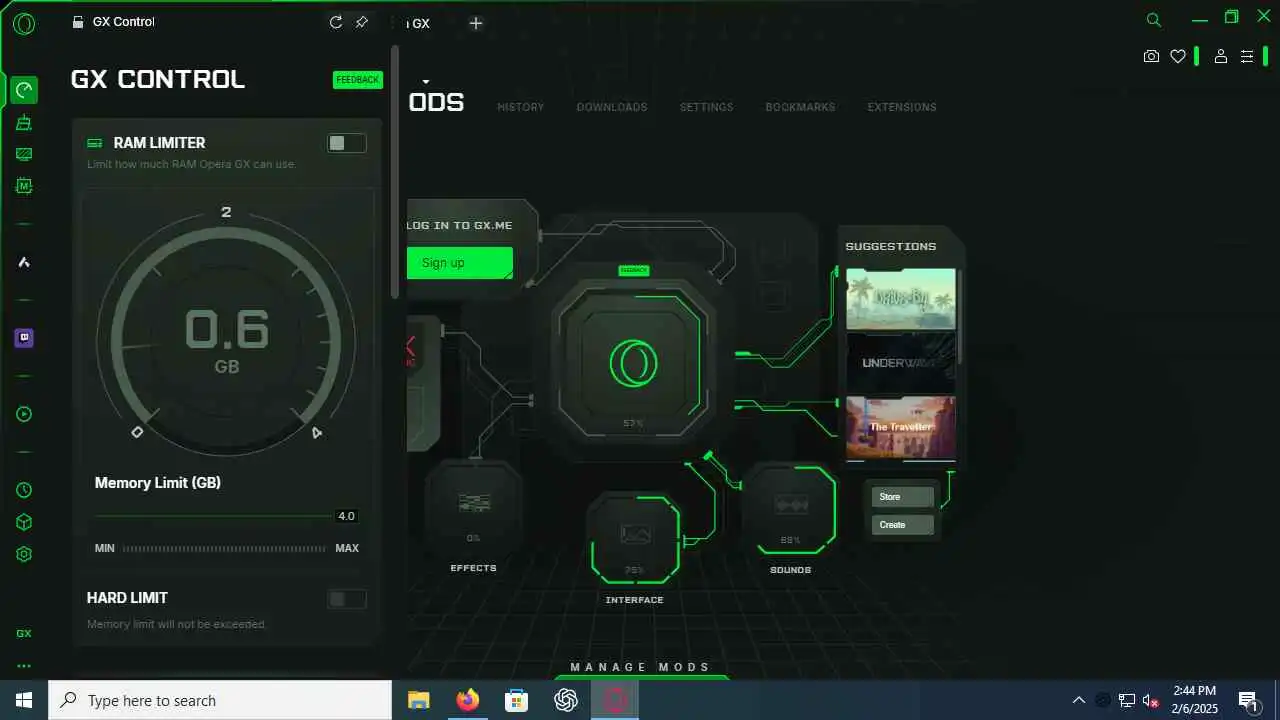The image size is (1280, 720).
Task: Open the Easy Setup sliders icon
Action: [x=1247, y=57]
